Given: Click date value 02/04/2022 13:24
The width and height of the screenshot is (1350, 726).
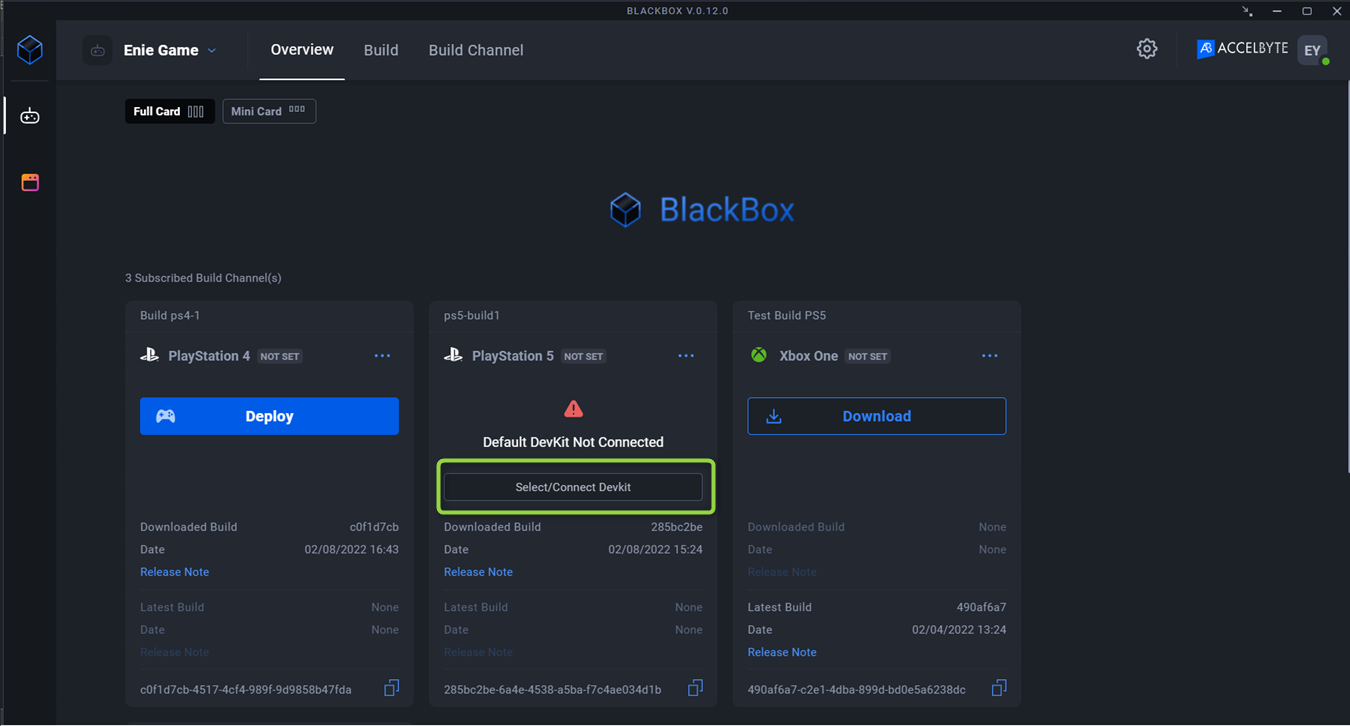Looking at the screenshot, I should coord(959,630).
